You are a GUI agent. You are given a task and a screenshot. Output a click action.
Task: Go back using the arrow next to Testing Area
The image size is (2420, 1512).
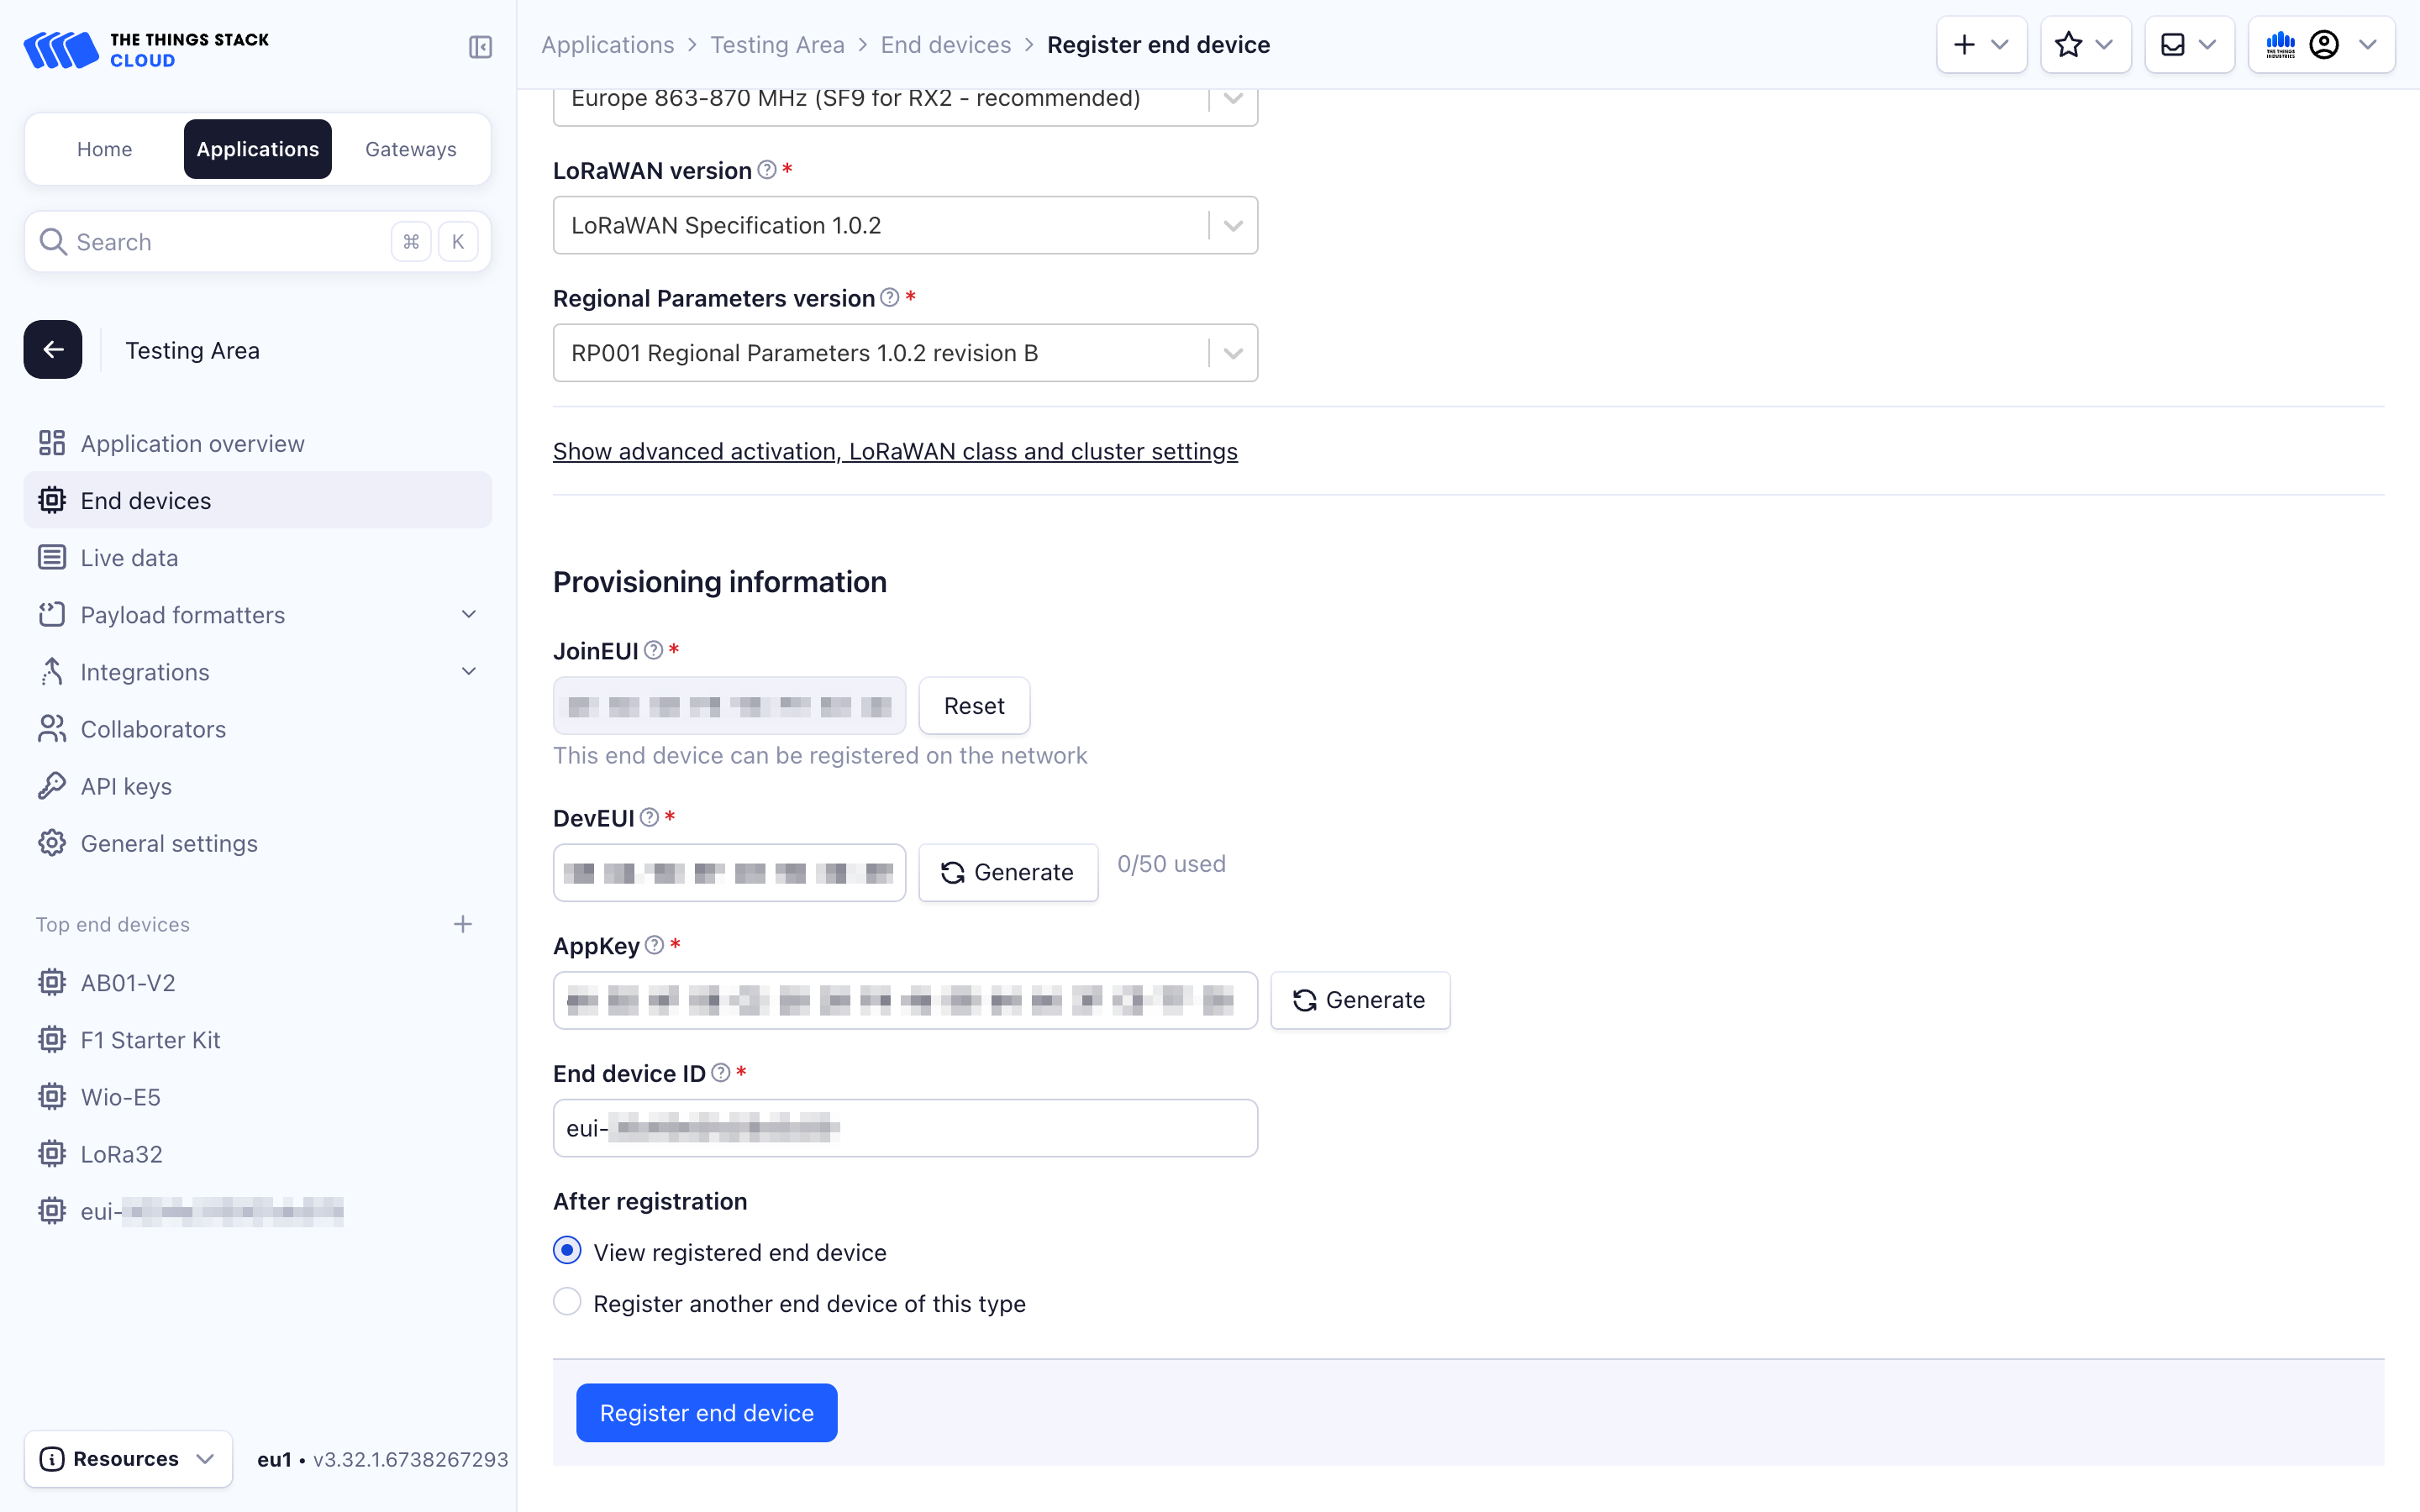click(x=52, y=349)
